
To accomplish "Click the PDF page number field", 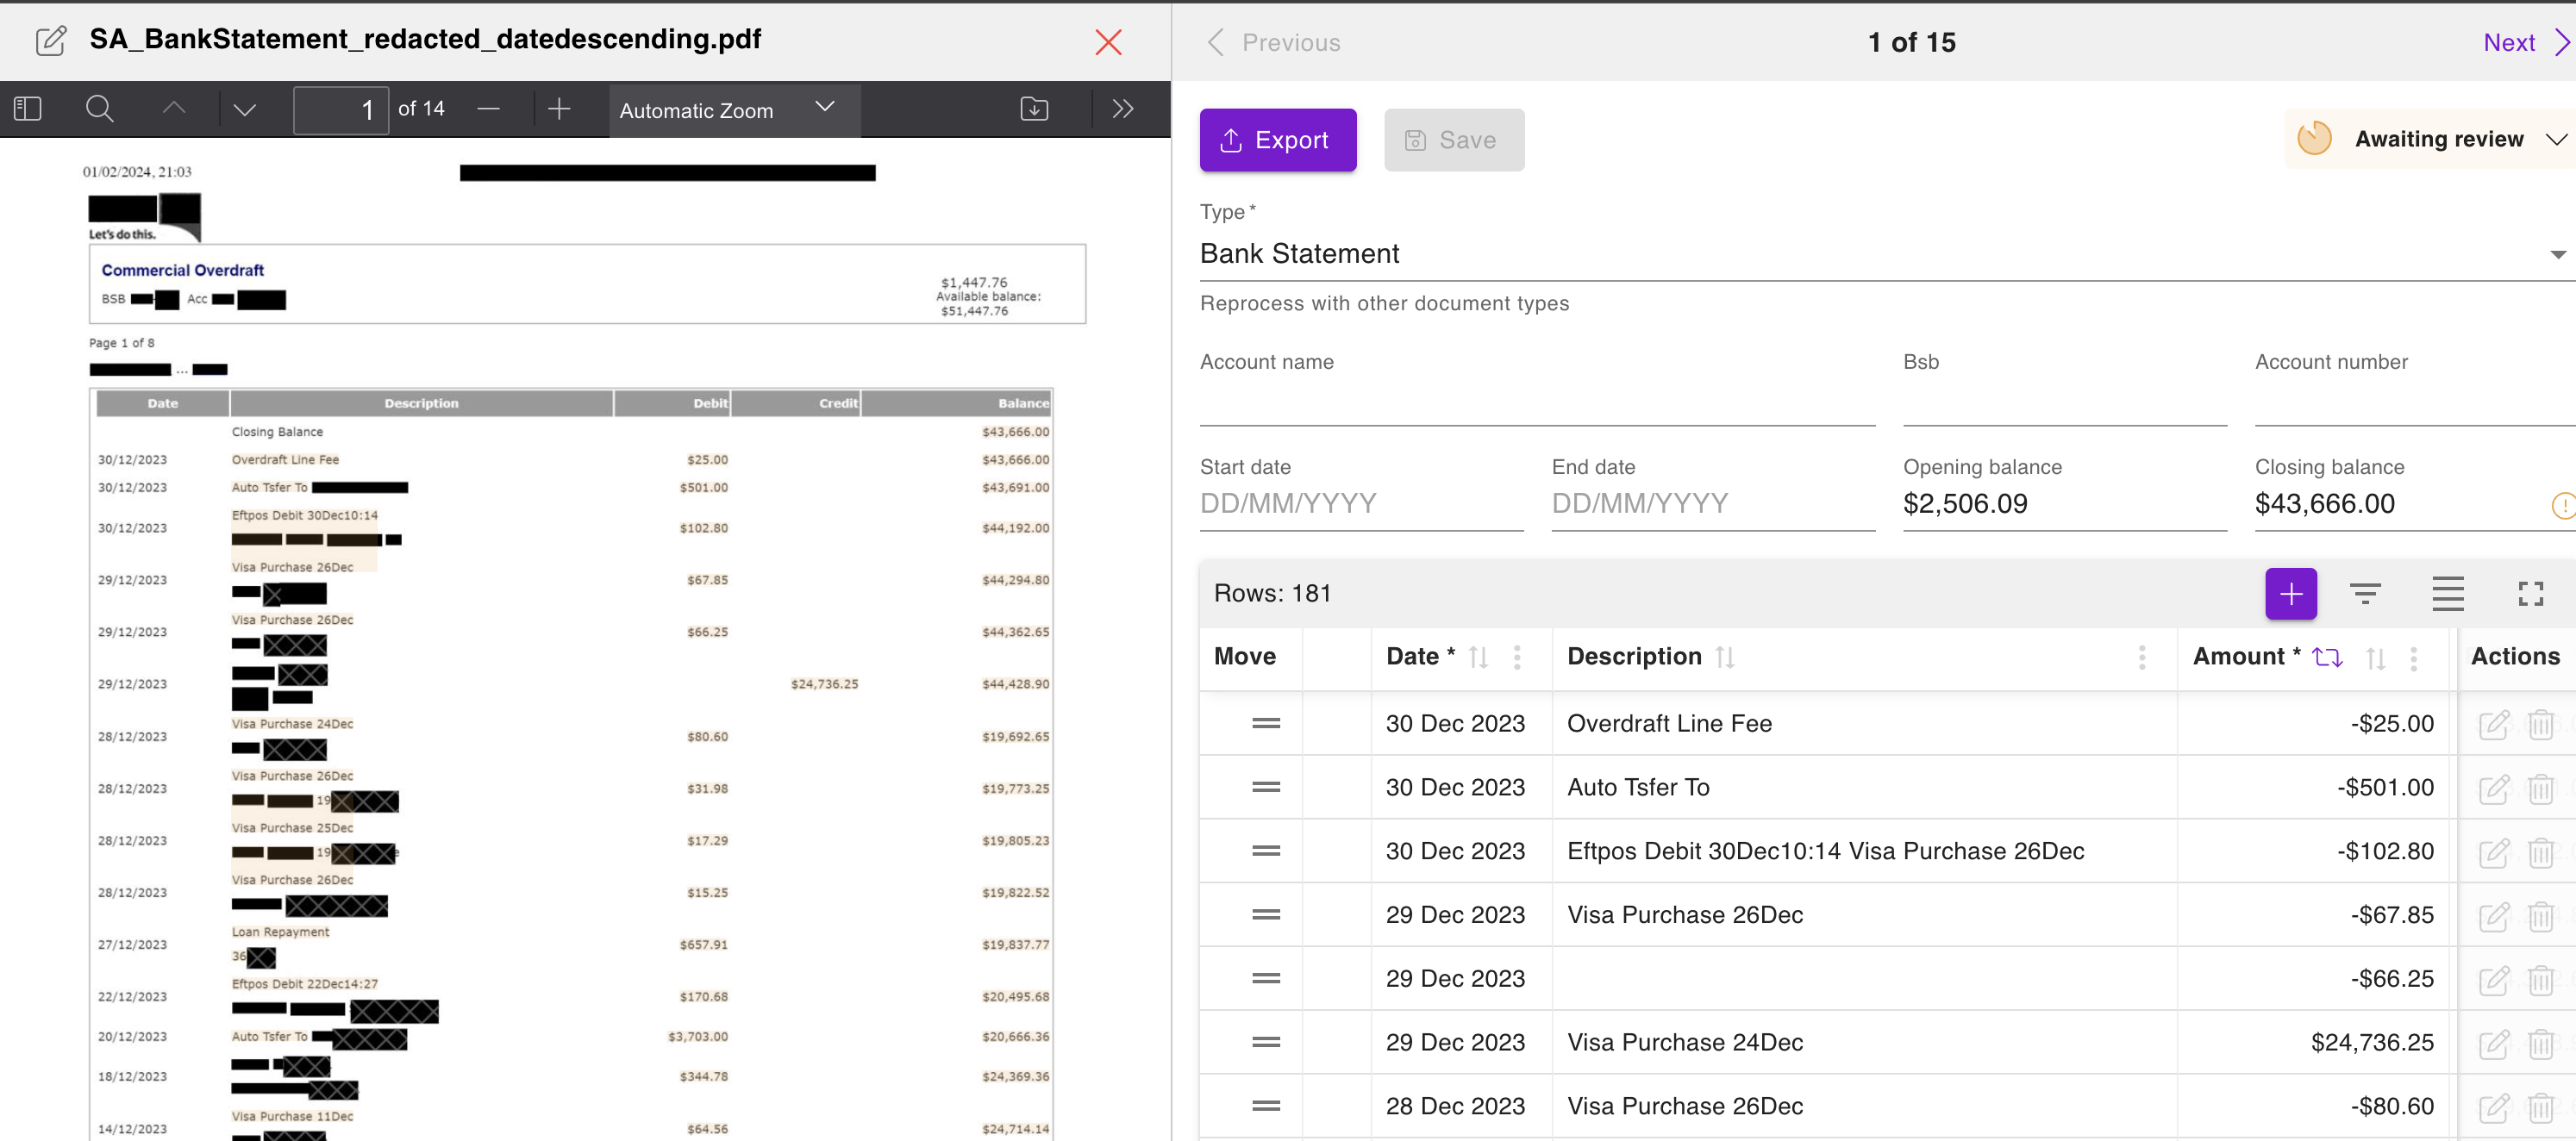I will pyautogui.click(x=340, y=109).
